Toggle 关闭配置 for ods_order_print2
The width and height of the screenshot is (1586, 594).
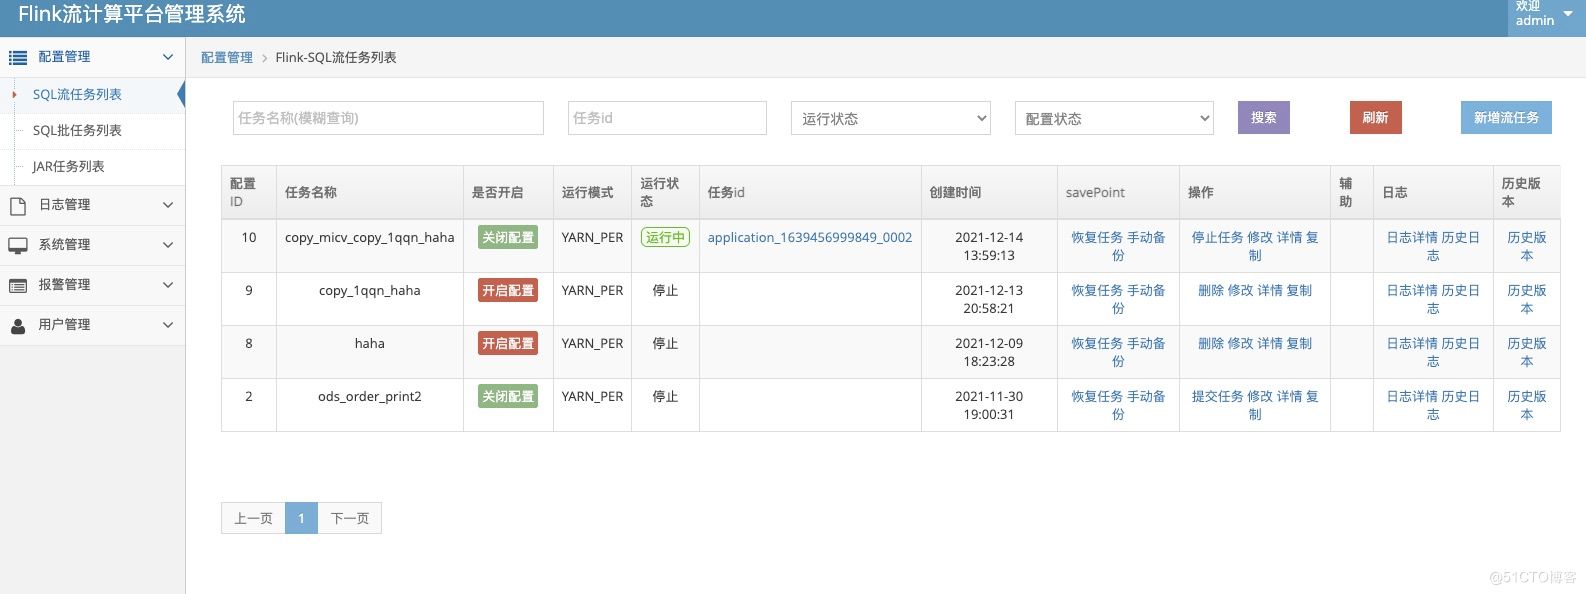click(x=508, y=396)
